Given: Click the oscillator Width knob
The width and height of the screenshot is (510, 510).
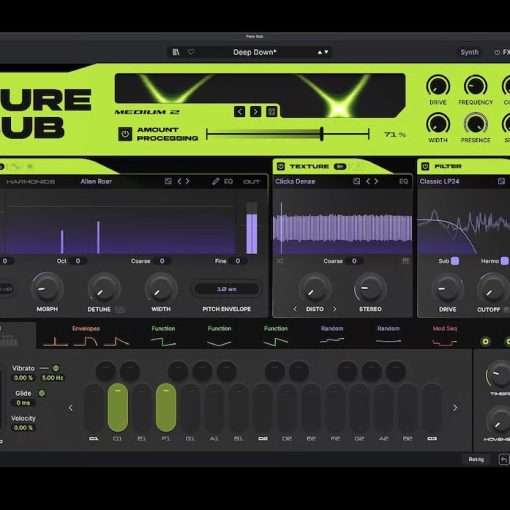Looking at the screenshot, I should [161, 288].
